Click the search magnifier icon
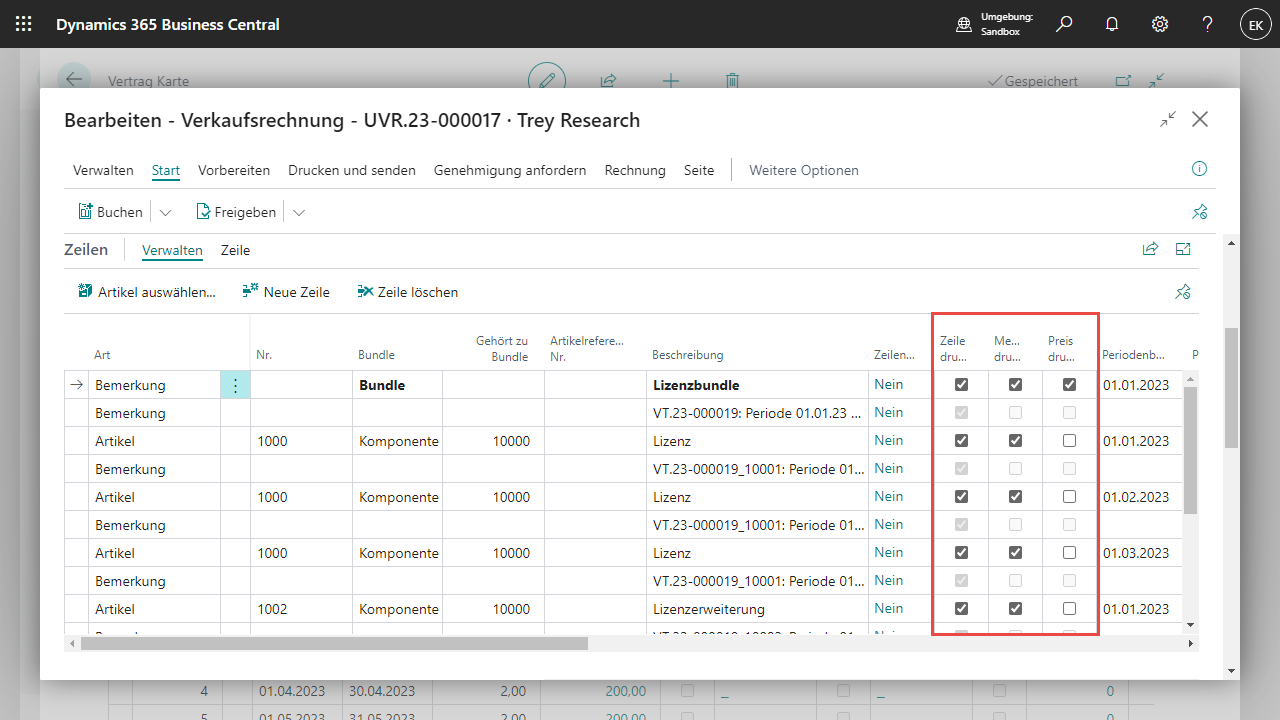 (x=1064, y=24)
